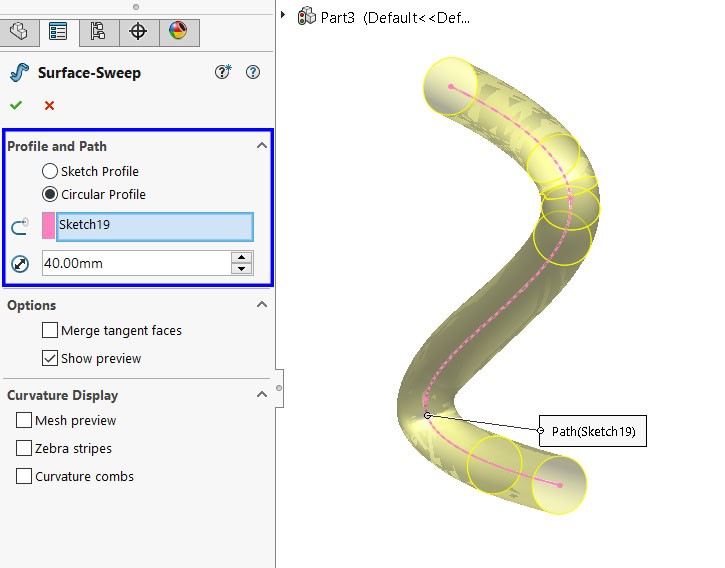Viewport: 725px width, 568px height.
Task: Click the Surface-Sweep feature icon
Action: [x=19, y=73]
